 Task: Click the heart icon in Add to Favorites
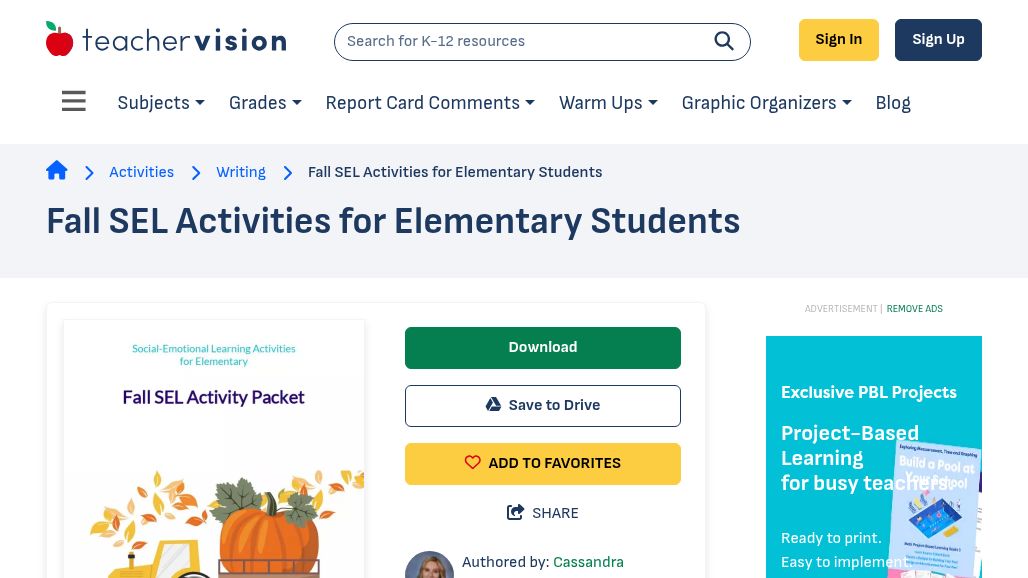[473, 463]
